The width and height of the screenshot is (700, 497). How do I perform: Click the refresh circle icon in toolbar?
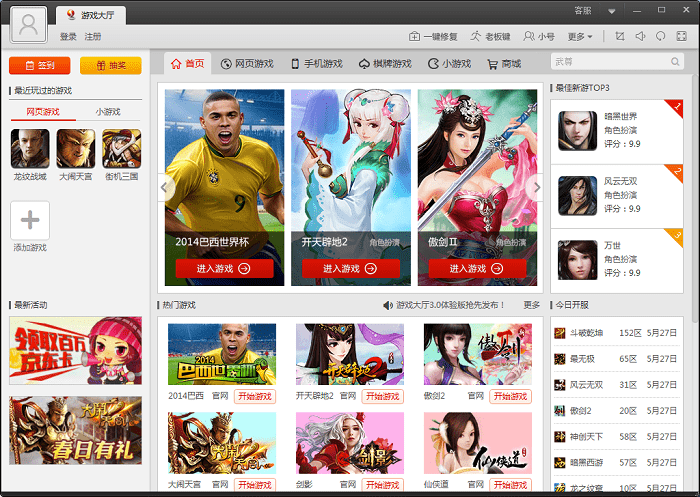click(661, 36)
